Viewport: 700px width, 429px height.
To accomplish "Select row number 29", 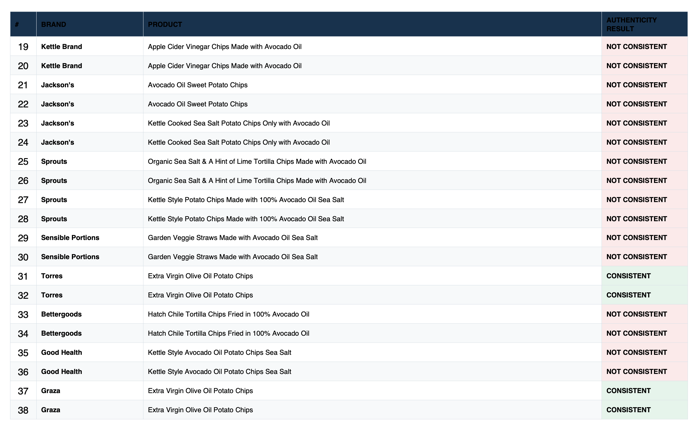I will pos(23,238).
